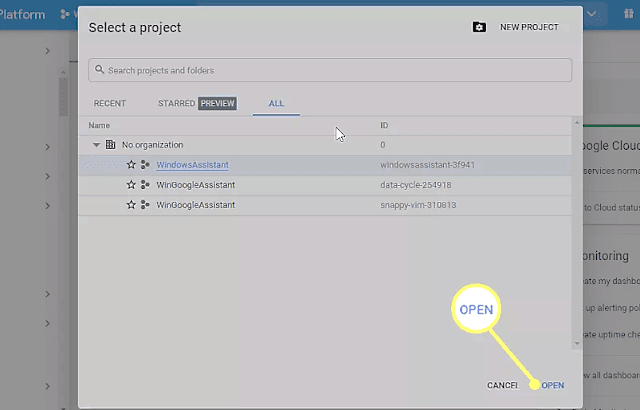Viewport: 640px width, 410px height.
Task: Open the top bar dropdown arrow
Action: point(591,14)
